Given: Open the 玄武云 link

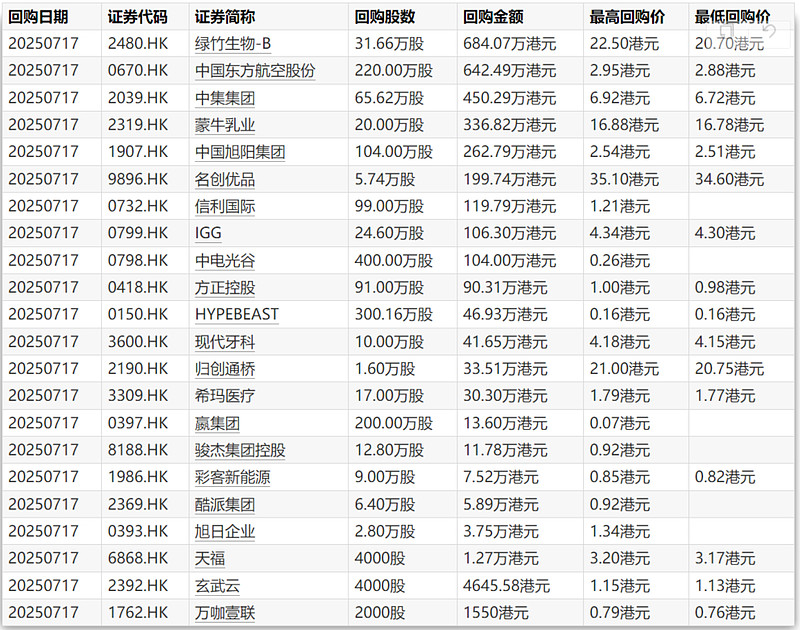Looking at the screenshot, I should [217, 586].
